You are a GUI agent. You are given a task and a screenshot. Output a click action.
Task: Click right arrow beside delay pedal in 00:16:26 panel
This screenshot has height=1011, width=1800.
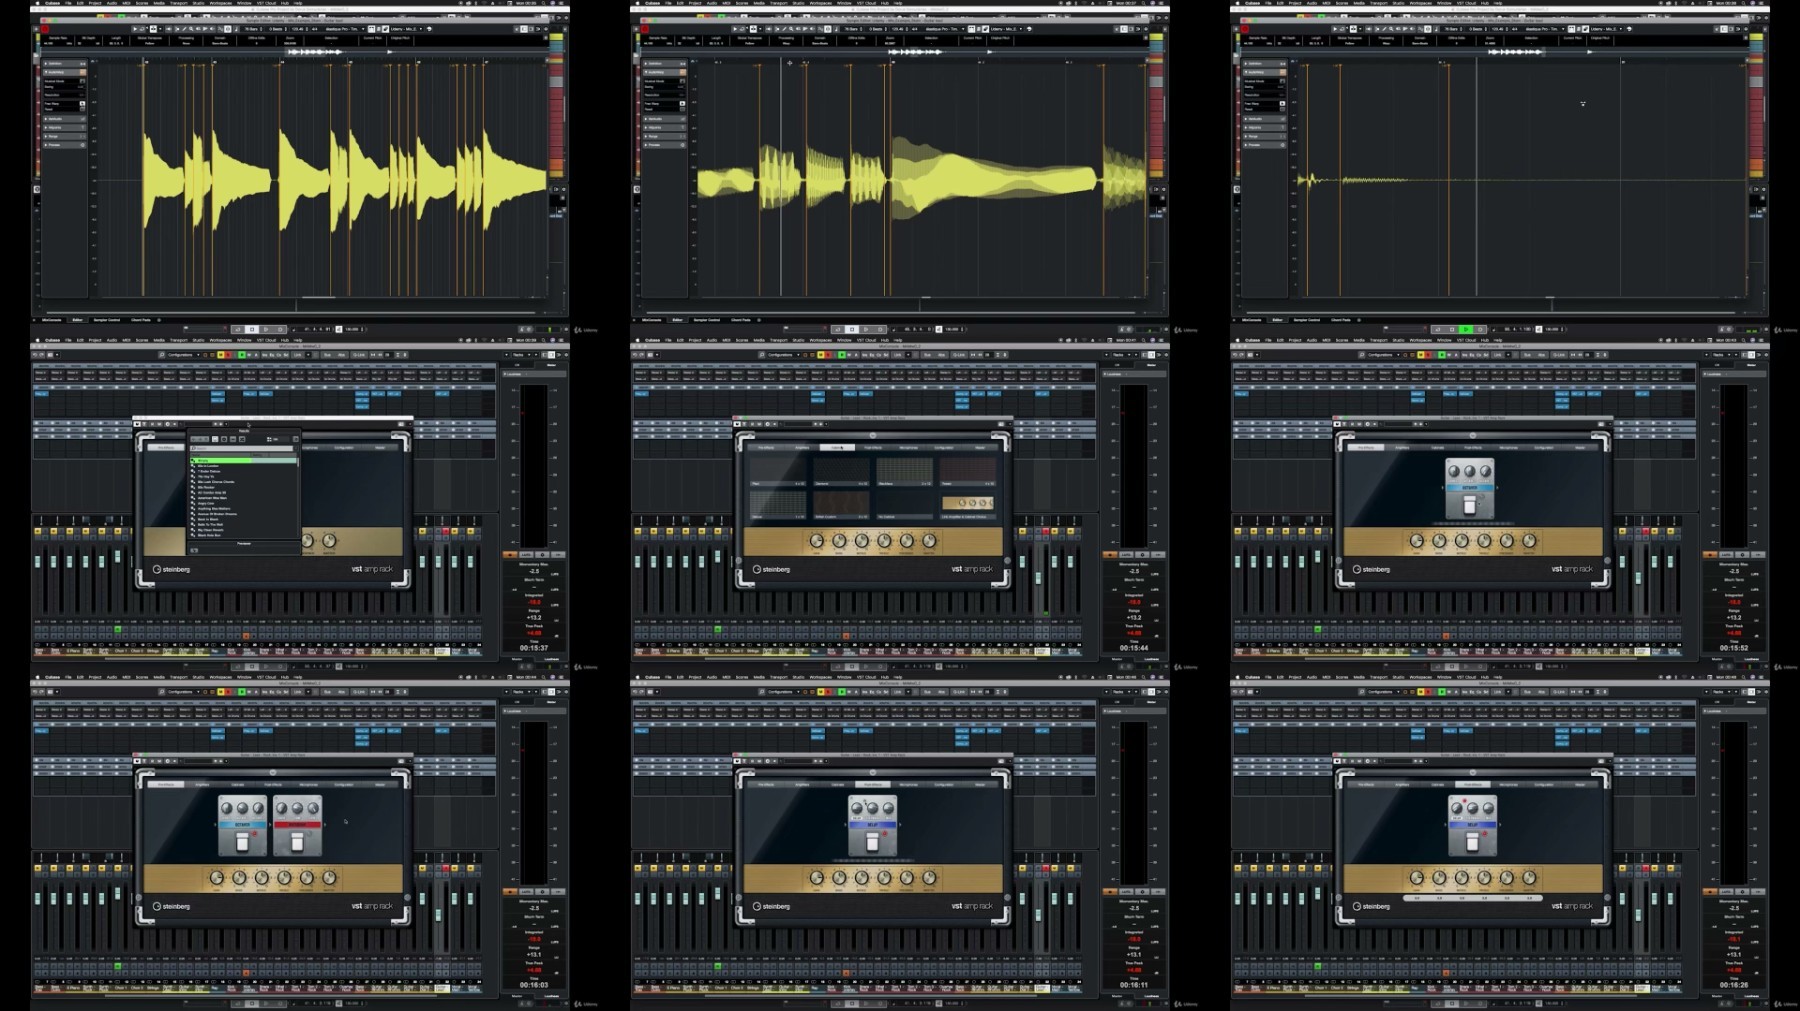(x=1500, y=824)
